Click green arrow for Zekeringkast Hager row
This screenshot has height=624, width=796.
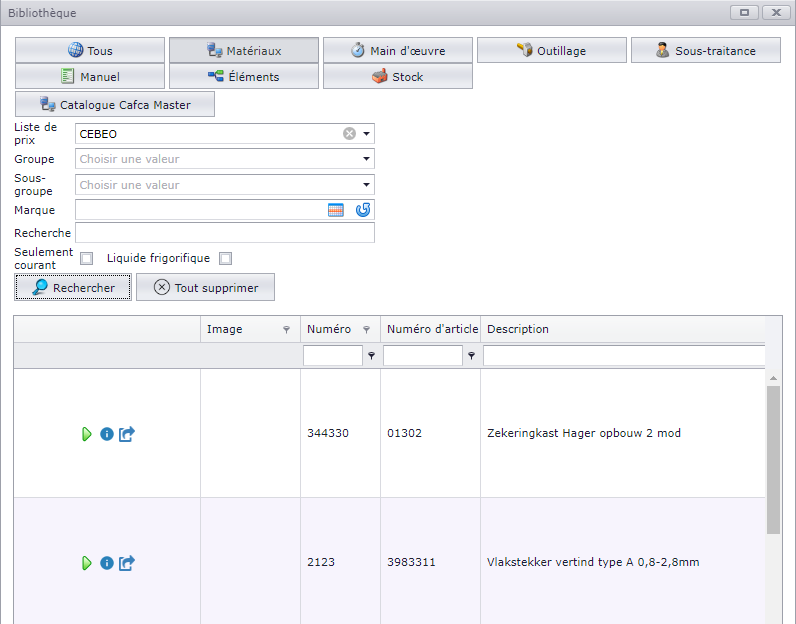click(87, 434)
